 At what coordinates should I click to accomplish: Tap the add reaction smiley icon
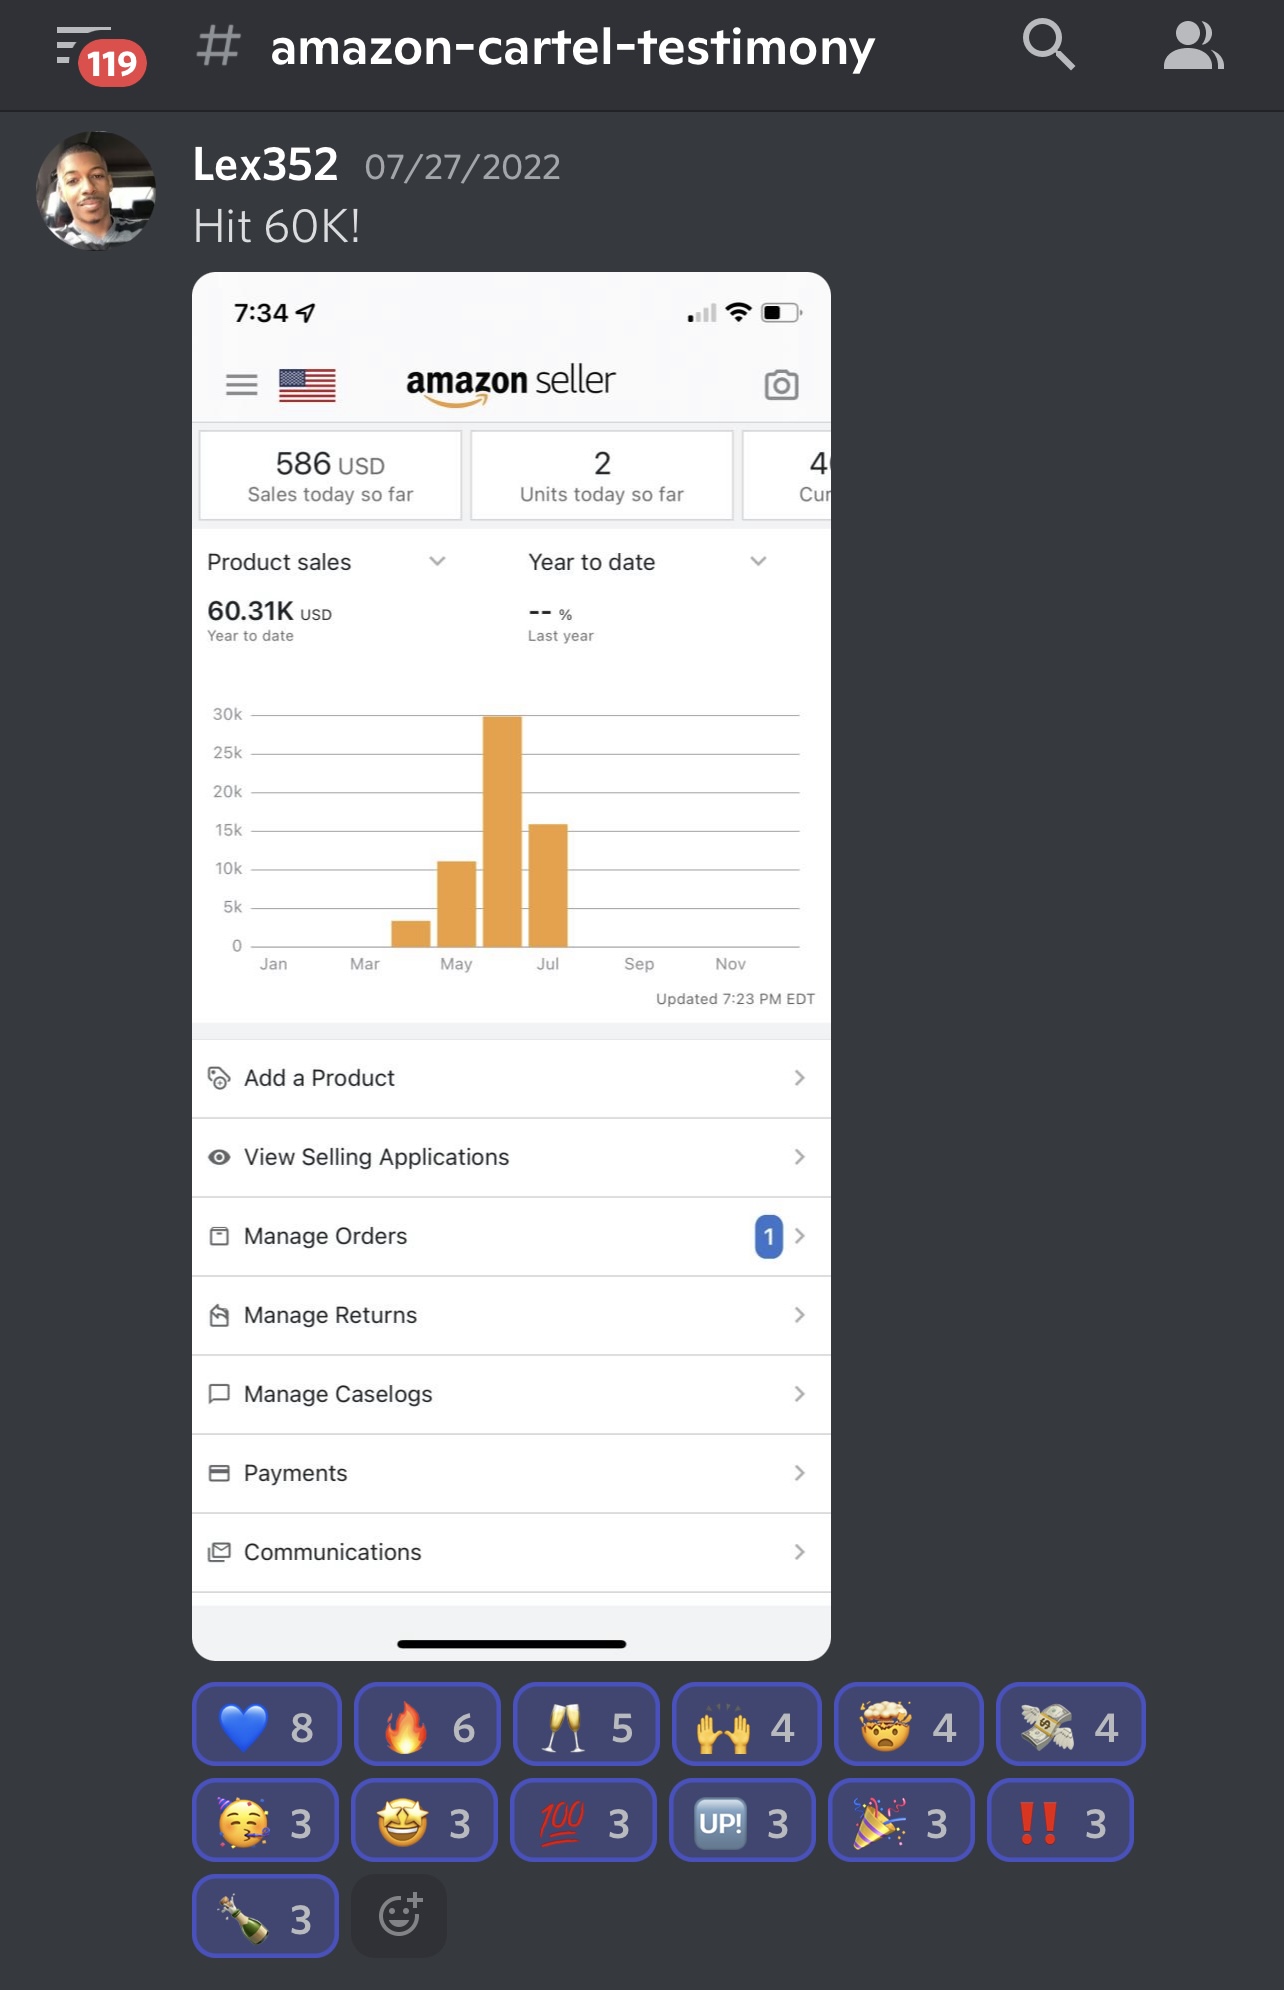(399, 1916)
